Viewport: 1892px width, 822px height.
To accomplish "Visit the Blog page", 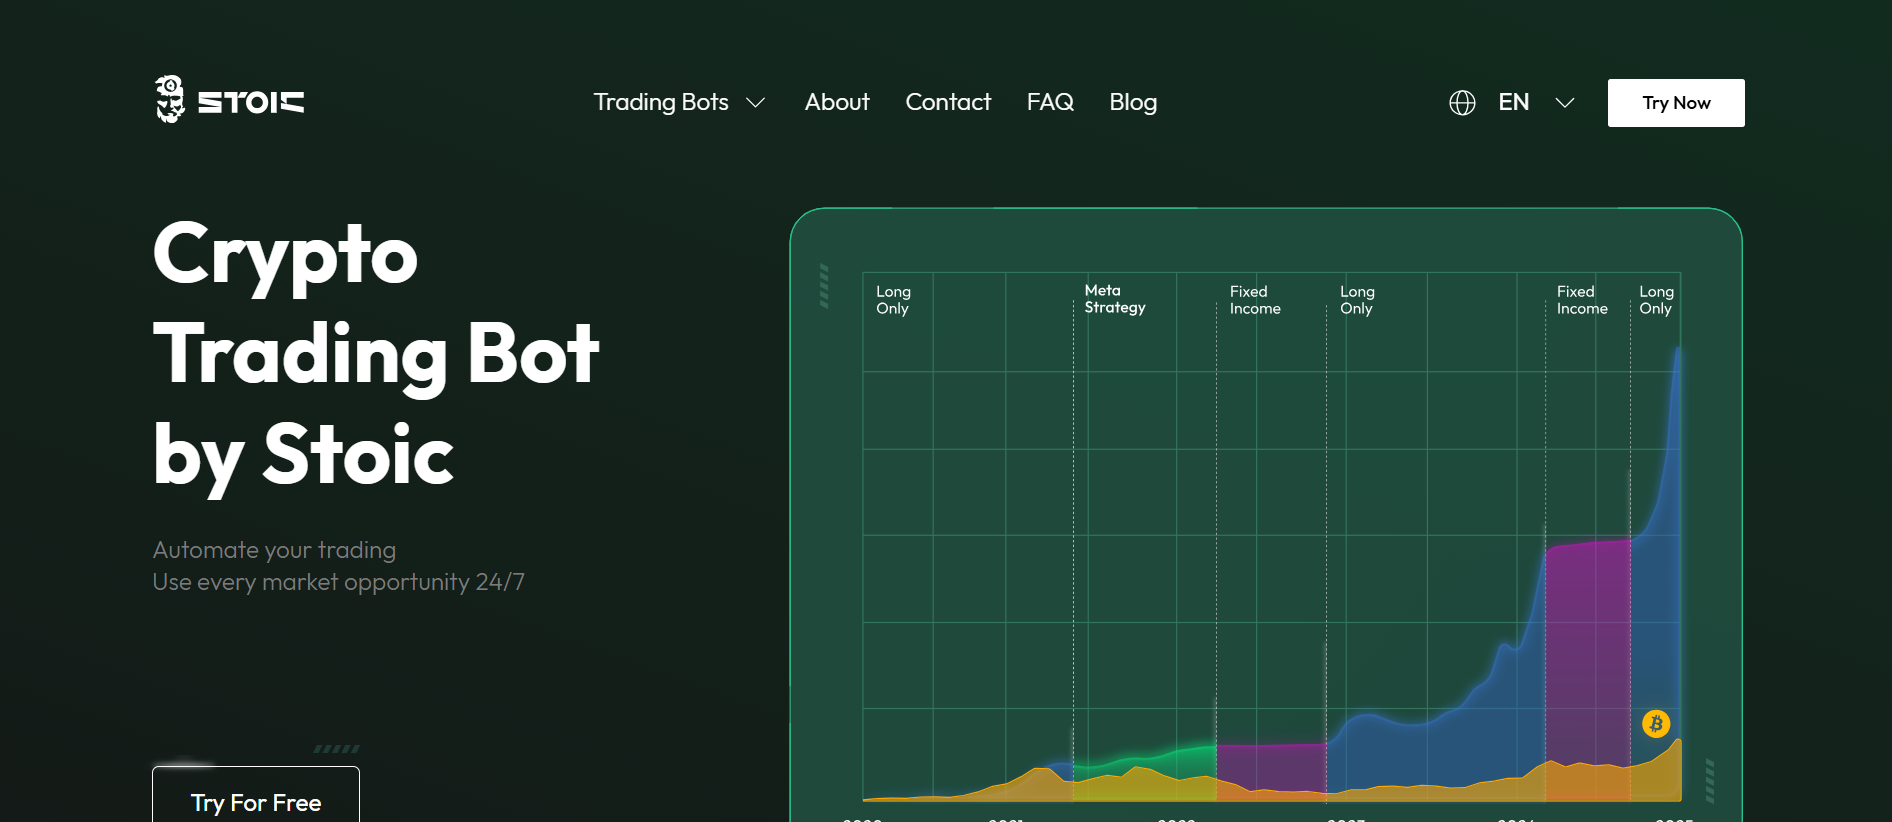I will pos(1133,102).
